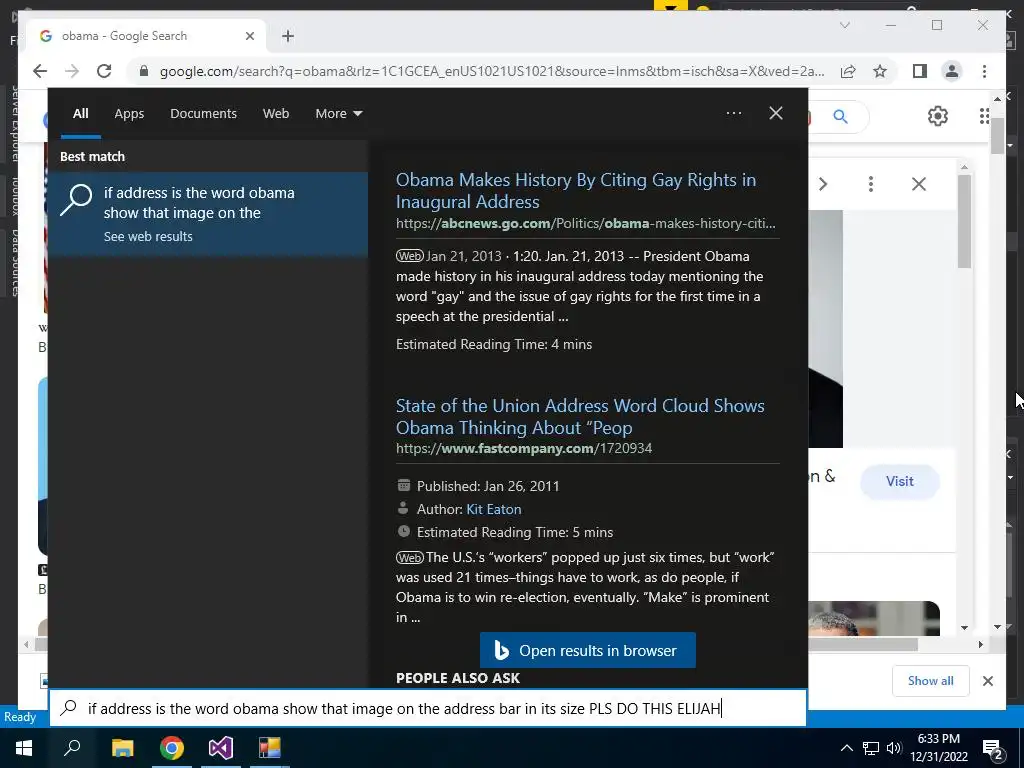The width and height of the screenshot is (1024, 768).
Task: Click the taskbar search magnifier
Action: (x=72, y=748)
